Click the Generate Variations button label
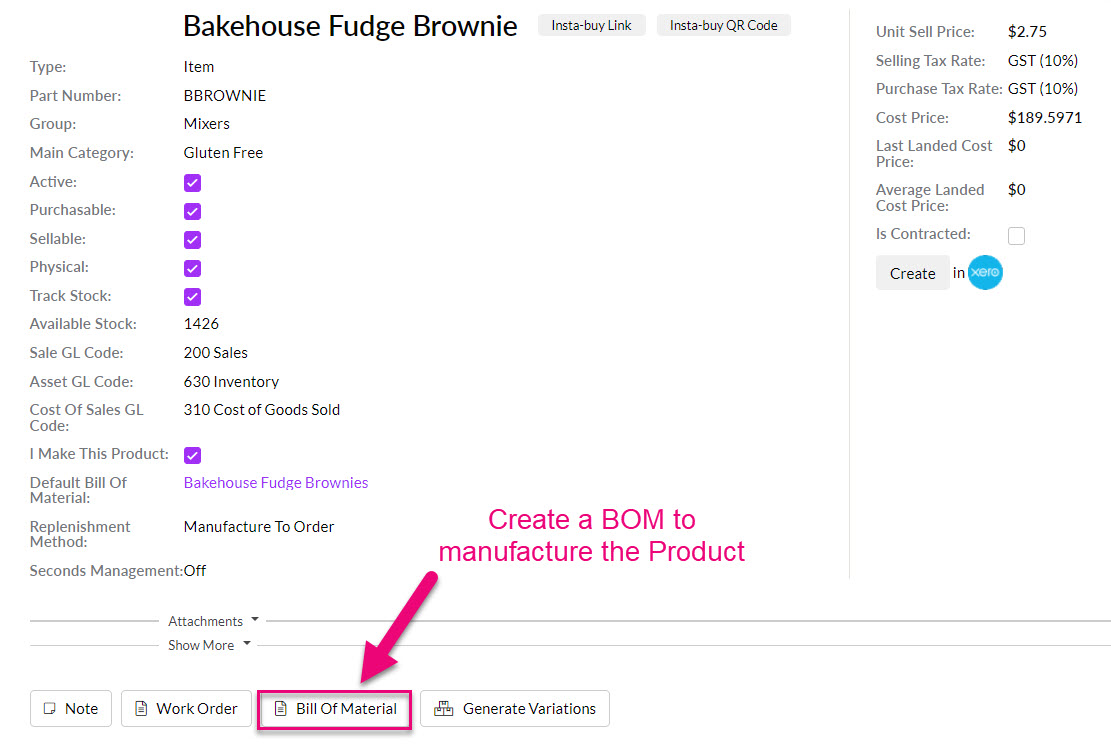Screen dimensions: 1111x749 (529, 709)
